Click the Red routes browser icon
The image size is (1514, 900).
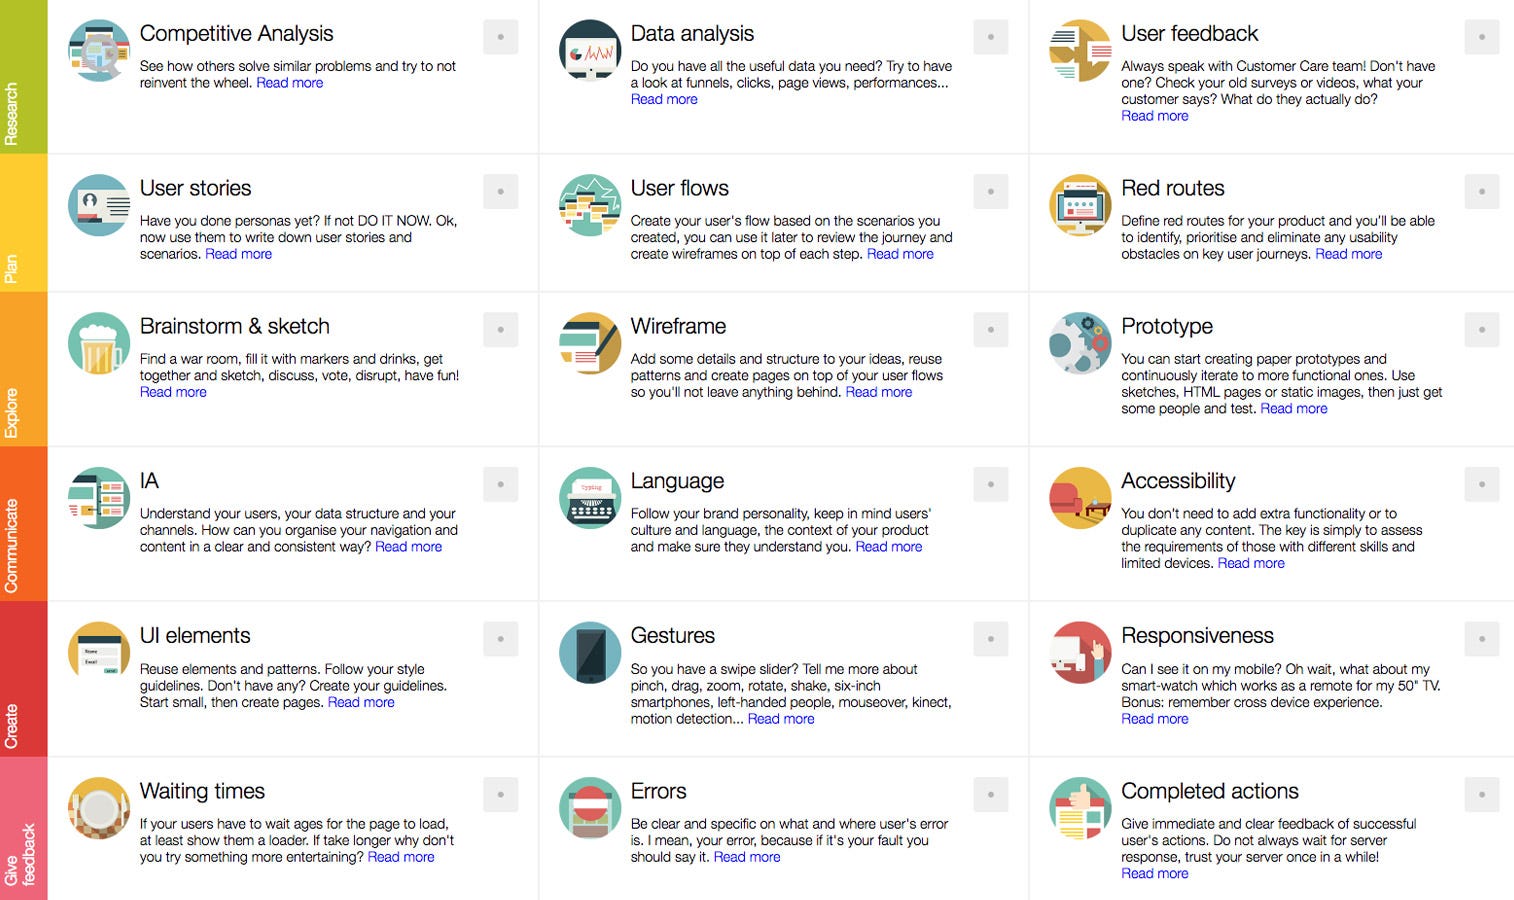click(x=1080, y=205)
